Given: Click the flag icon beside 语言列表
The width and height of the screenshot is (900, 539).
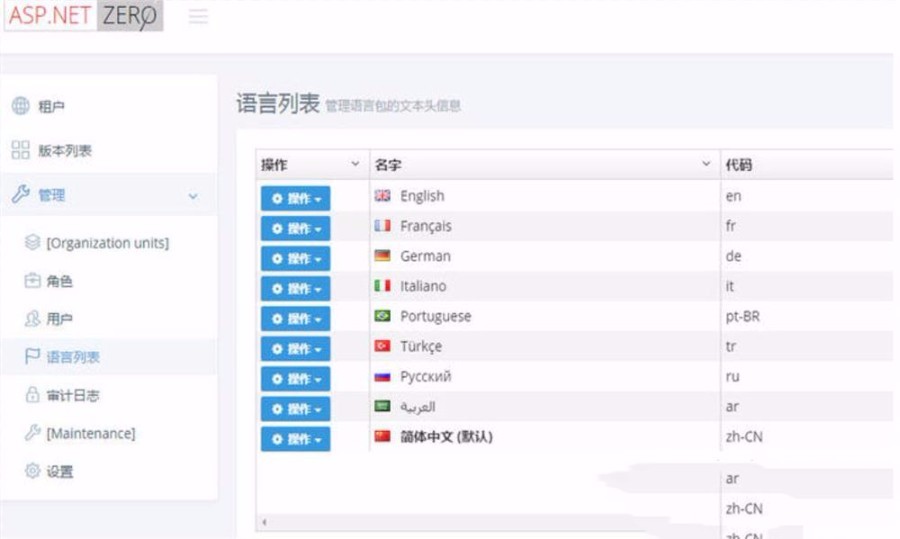Looking at the screenshot, I should click(x=32, y=356).
